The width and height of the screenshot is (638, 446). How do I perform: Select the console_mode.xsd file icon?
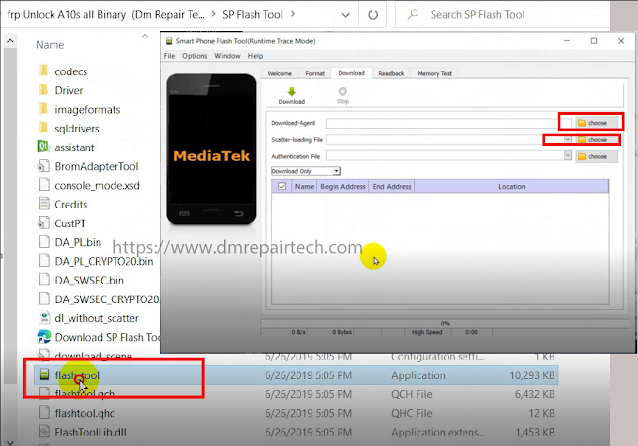(44, 185)
